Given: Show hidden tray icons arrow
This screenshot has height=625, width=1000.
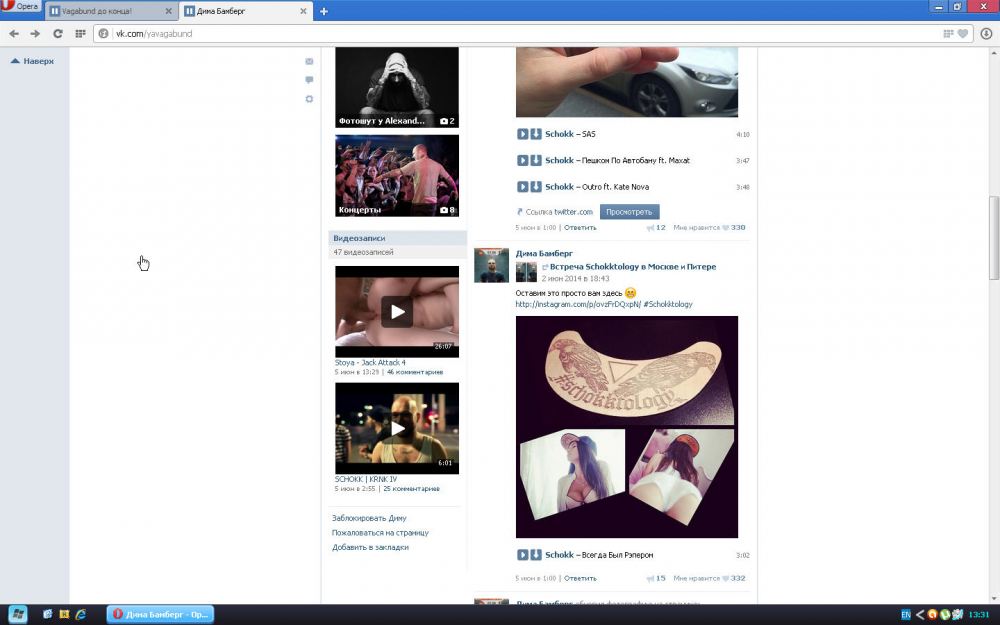Looking at the screenshot, I should click(920, 615).
